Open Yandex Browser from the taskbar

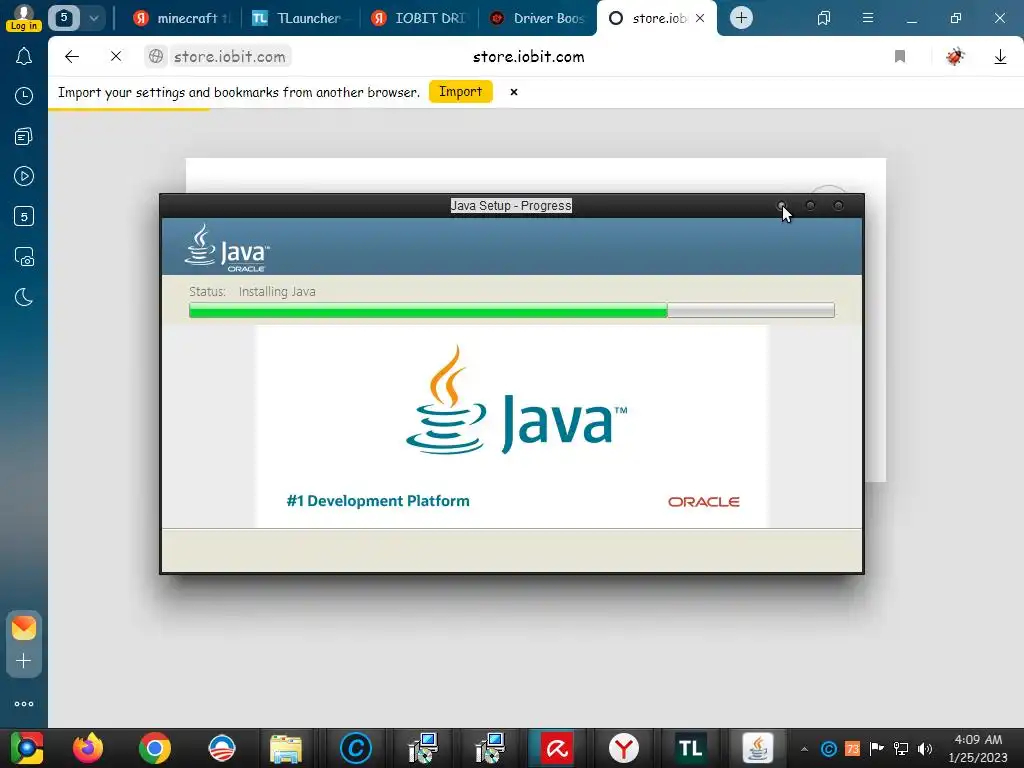pyautogui.click(x=623, y=748)
